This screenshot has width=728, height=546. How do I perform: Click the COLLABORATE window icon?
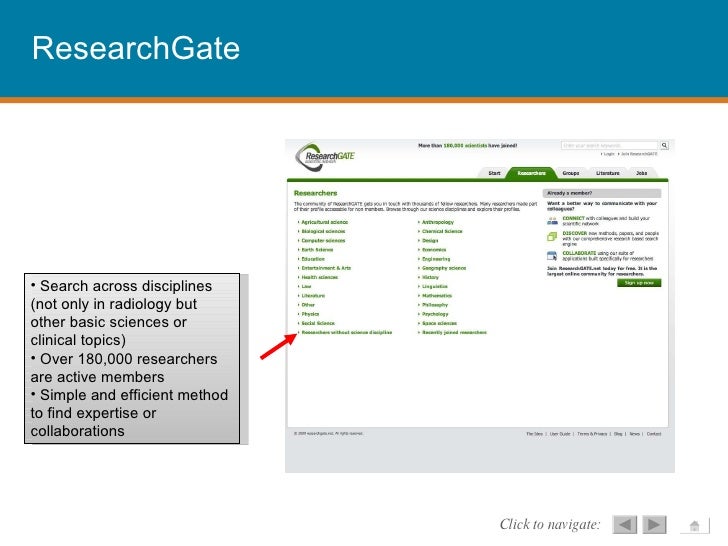pyautogui.click(x=552, y=255)
